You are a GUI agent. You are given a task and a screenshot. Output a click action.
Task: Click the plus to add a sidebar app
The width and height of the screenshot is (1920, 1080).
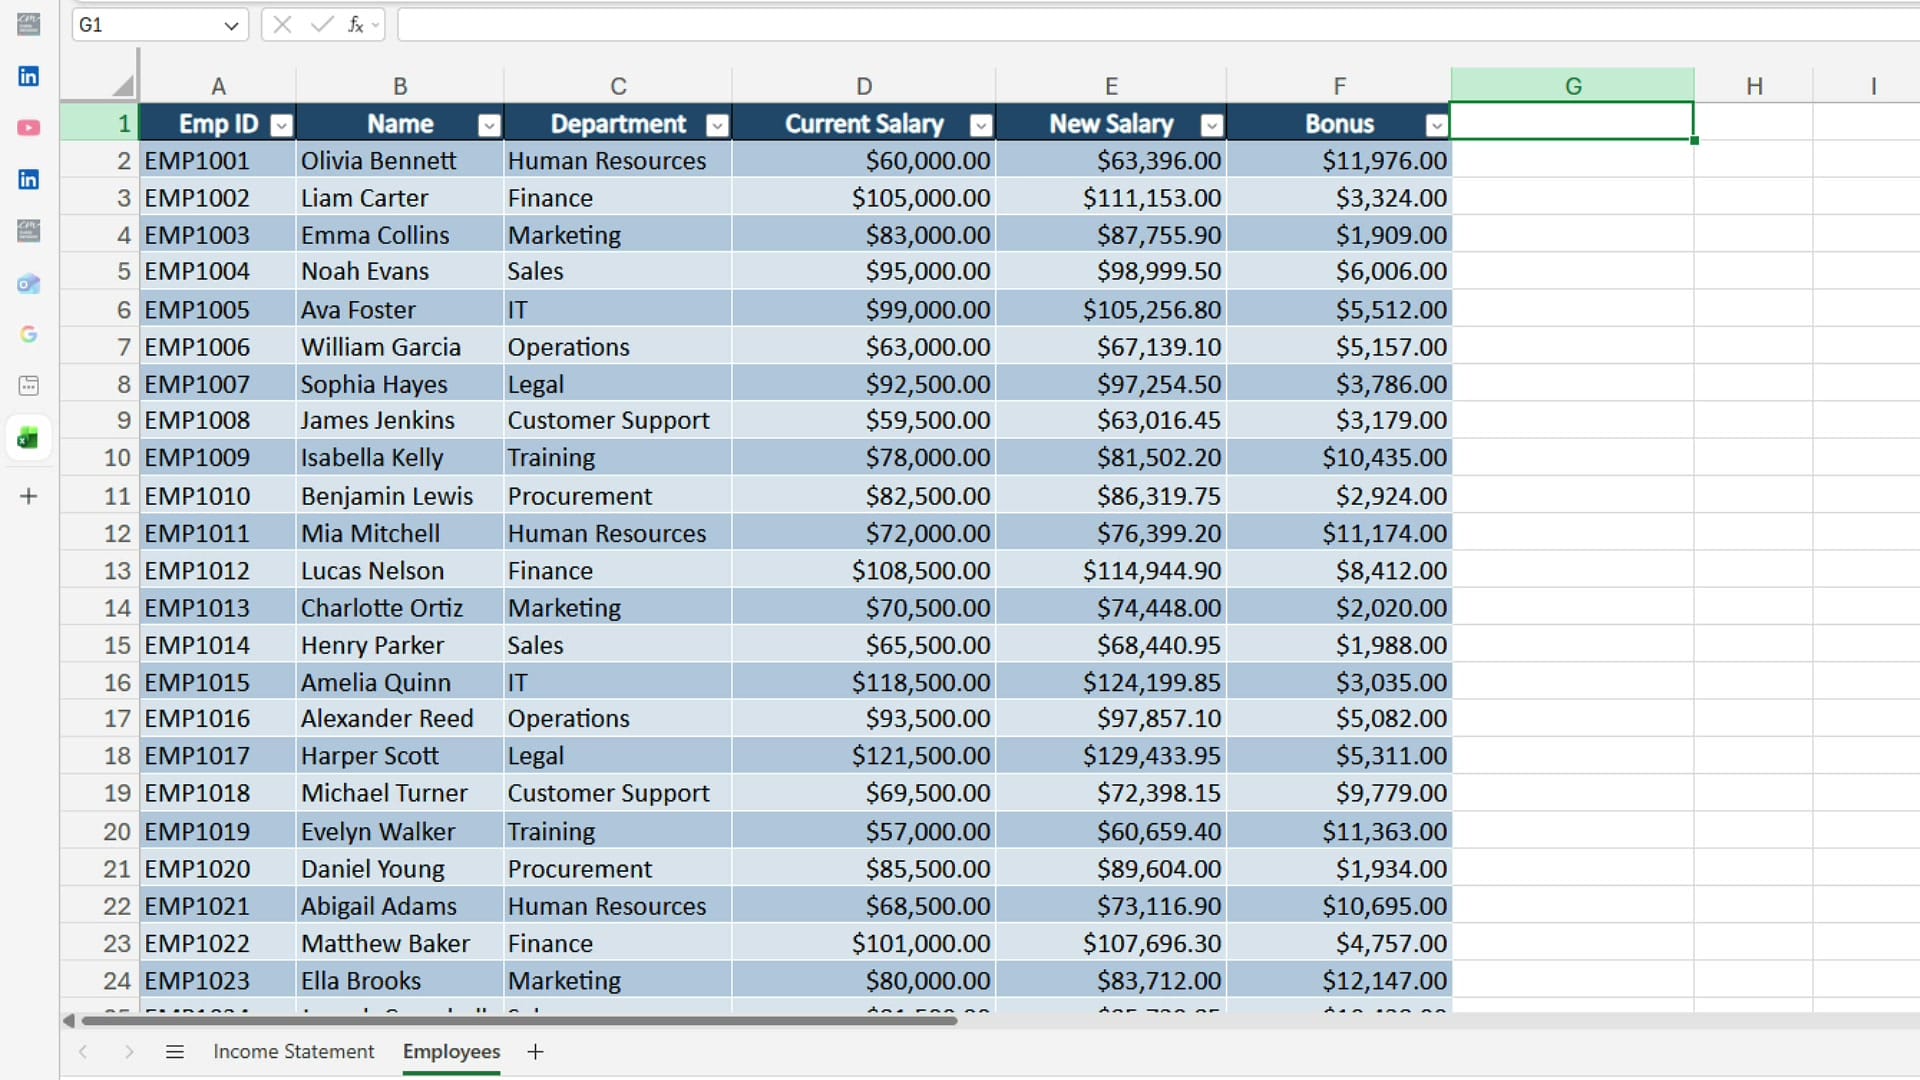coord(29,495)
